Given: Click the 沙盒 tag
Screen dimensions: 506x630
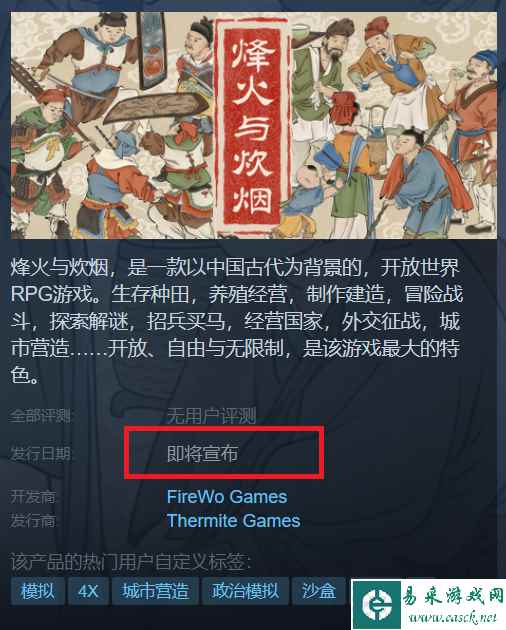Looking at the screenshot, I should (318, 591).
